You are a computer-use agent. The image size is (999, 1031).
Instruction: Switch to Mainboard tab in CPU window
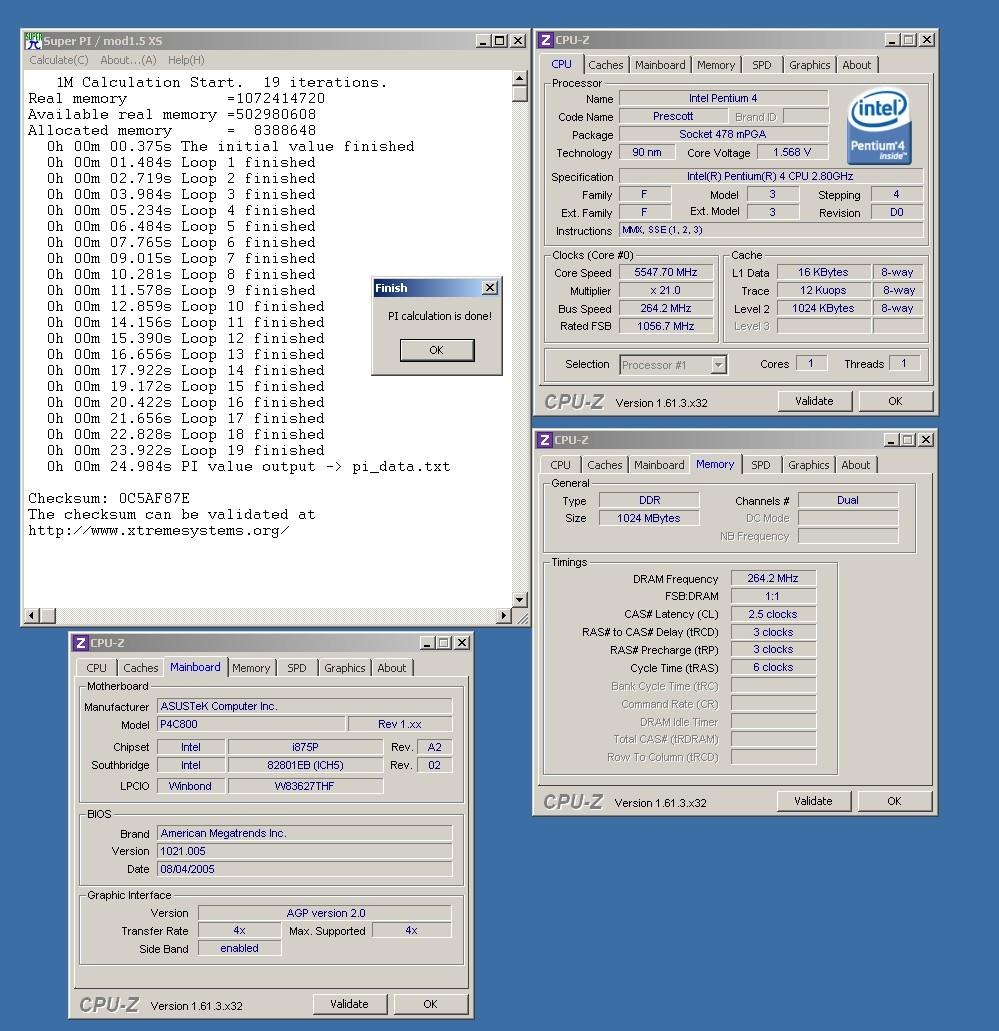click(660, 65)
